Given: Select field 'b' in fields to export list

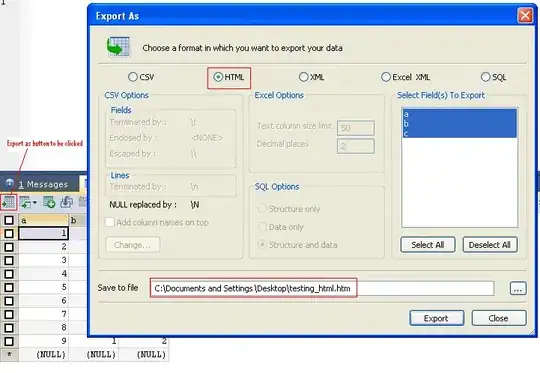Looking at the screenshot, I should point(459,124).
